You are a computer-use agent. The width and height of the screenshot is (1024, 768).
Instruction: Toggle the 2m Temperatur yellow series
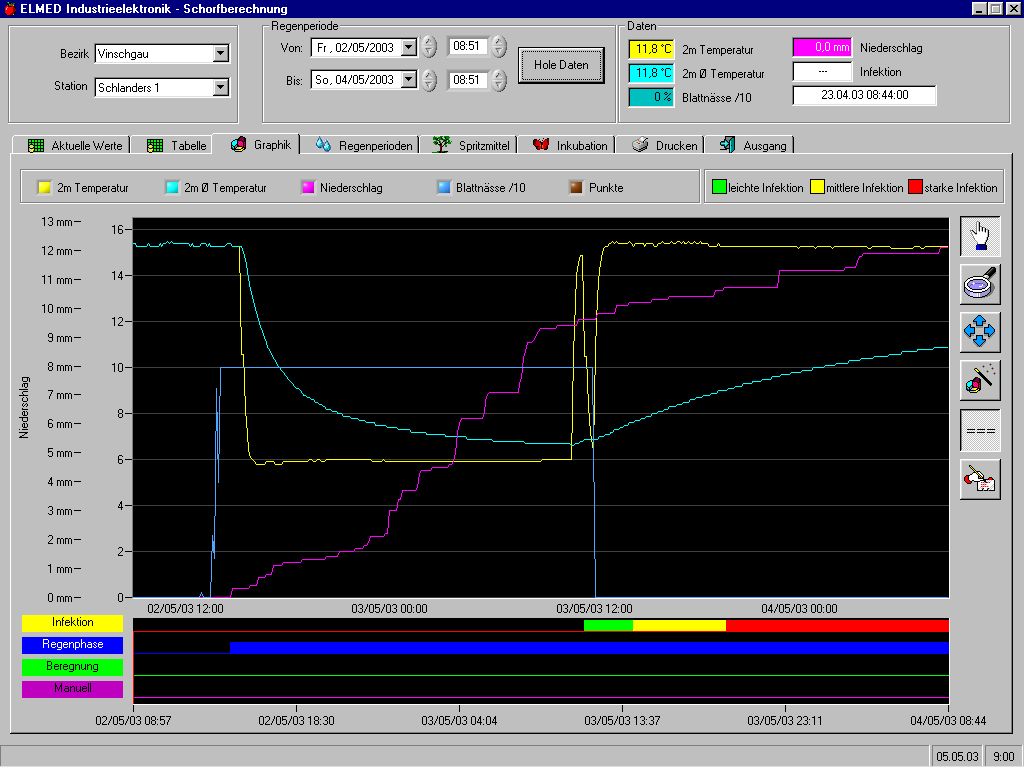pyautogui.click(x=44, y=187)
